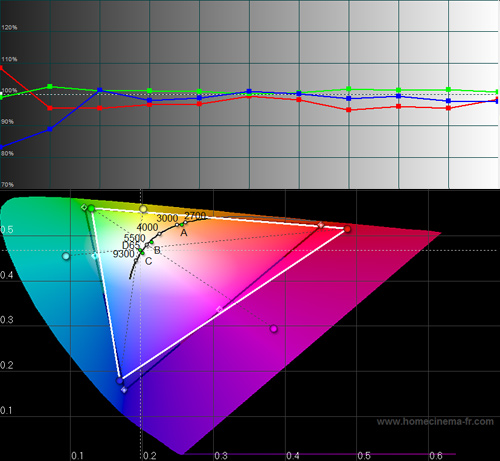This screenshot has height=461, width=500.
Task: Click the blue curve's lowest starting point
Action: (1, 147)
